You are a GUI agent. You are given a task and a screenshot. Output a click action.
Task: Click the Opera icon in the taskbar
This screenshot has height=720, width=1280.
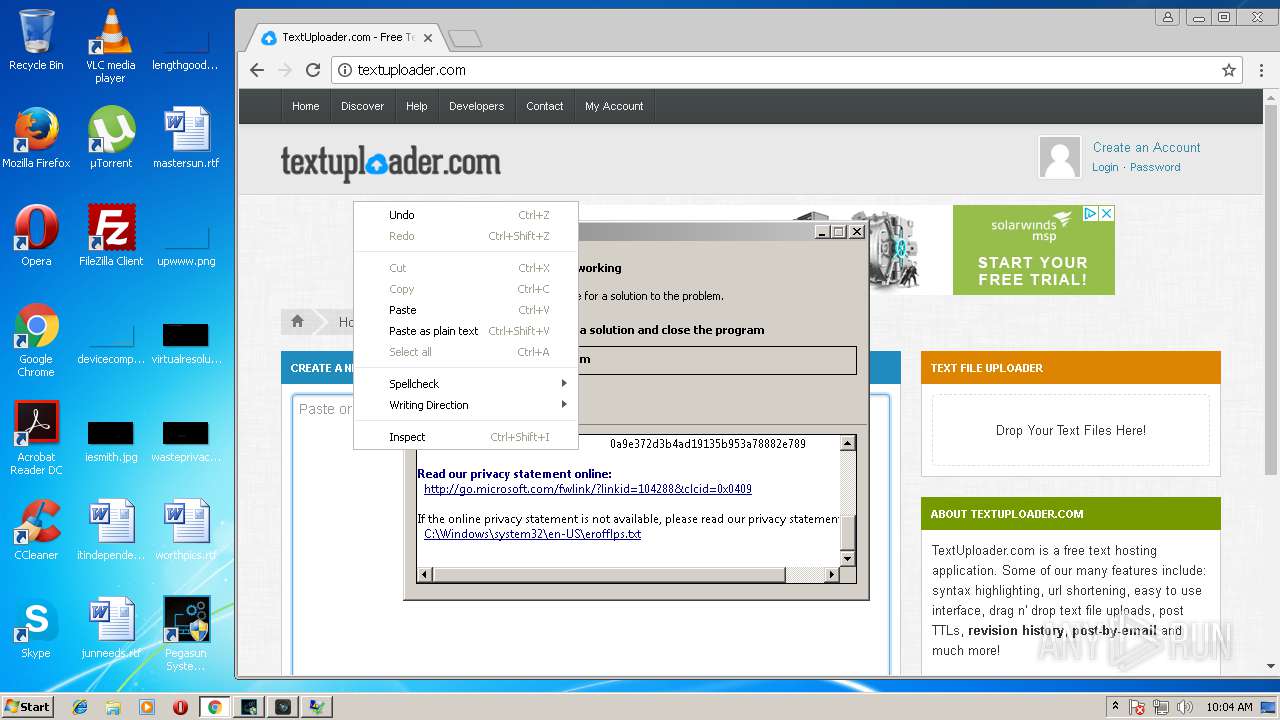point(181,707)
